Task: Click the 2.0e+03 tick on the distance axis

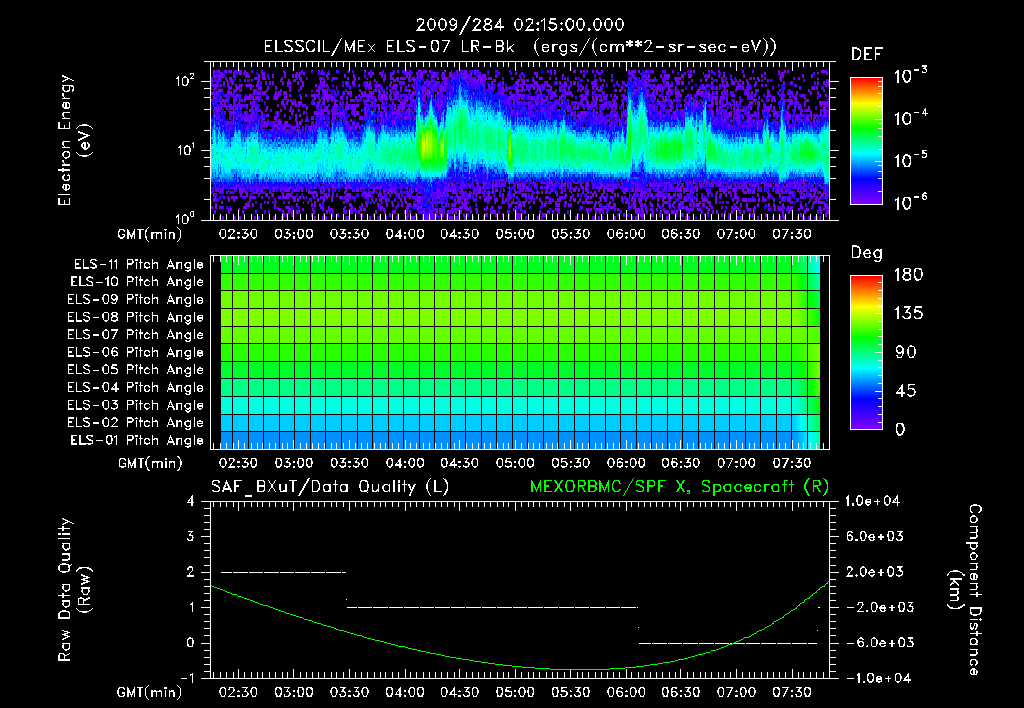Action: (874, 572)
